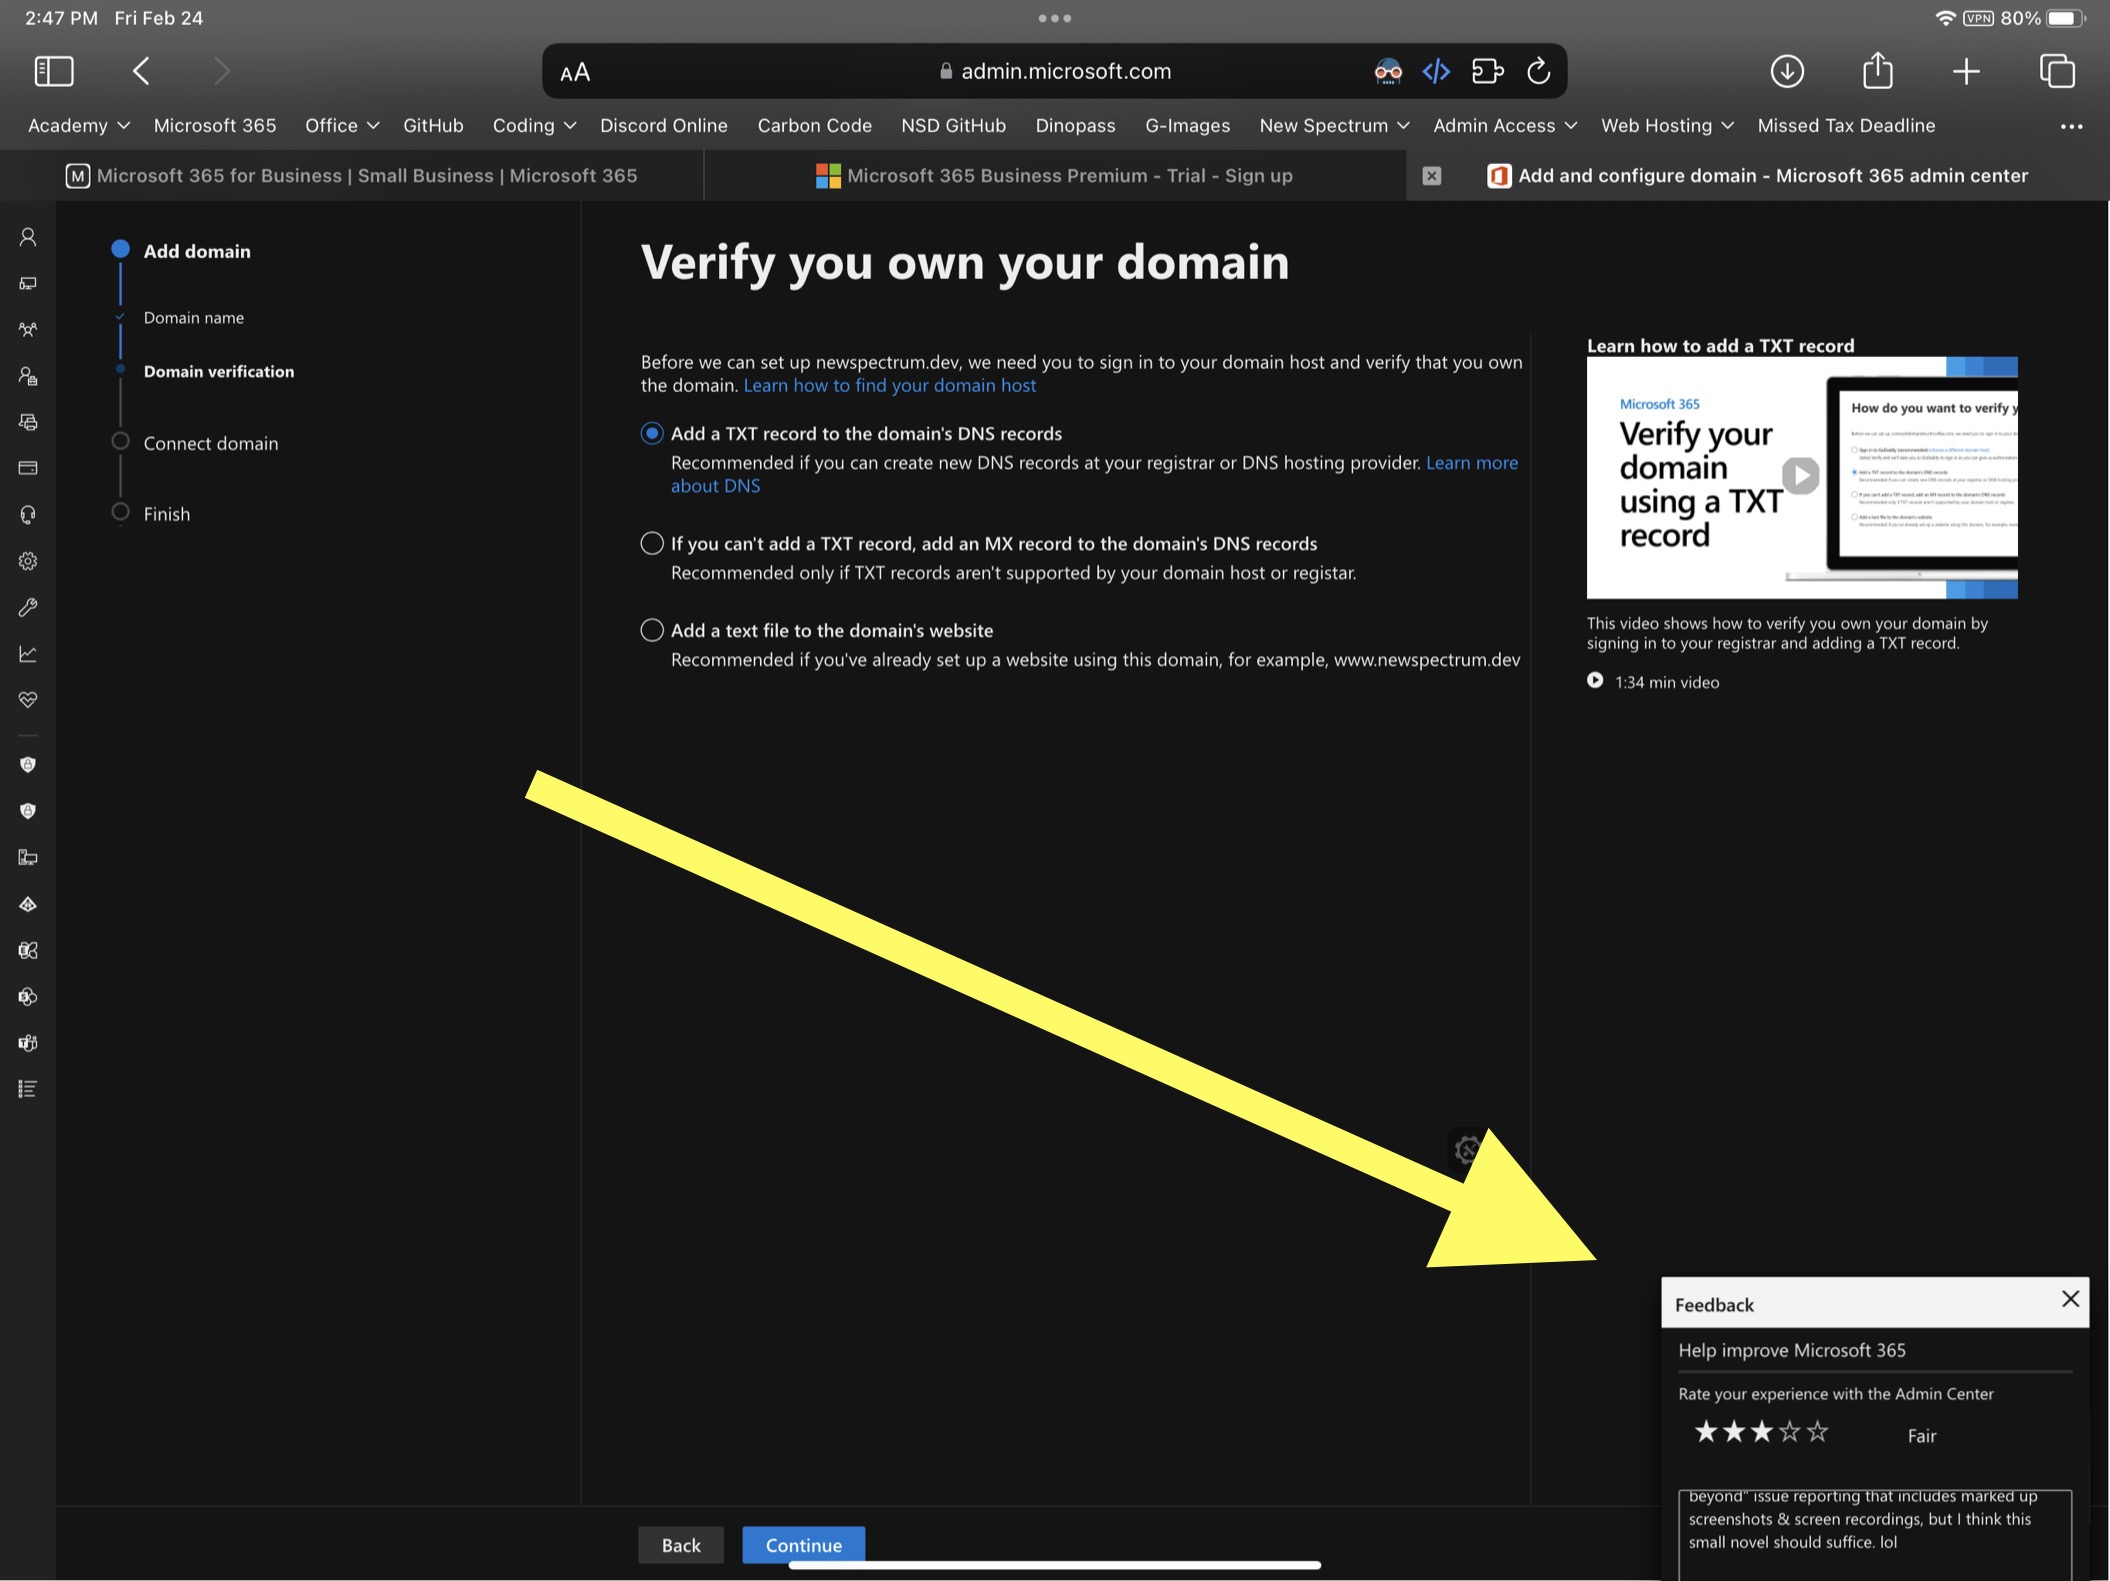Viewport: 2110px width, 1581px height.
Task: Switch to Business Premium Trial tab
Action: [x=1055, y=176]
